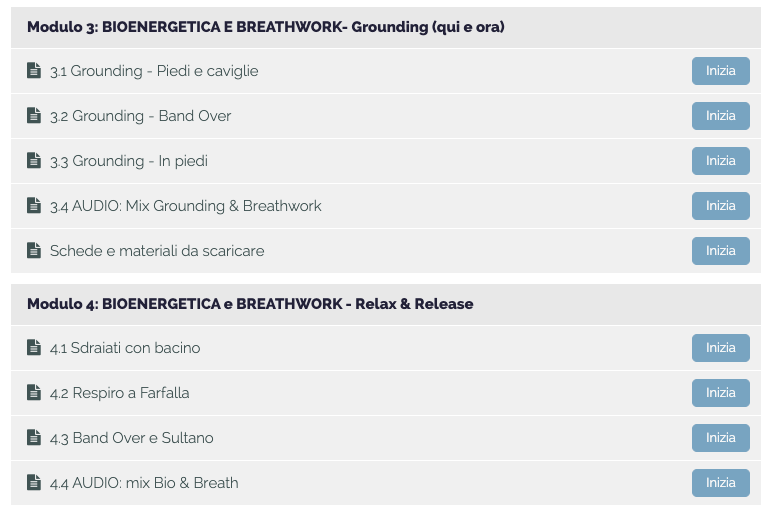Click the icon beside 4.4 AUDIO mix Bio

click(33, 482)
